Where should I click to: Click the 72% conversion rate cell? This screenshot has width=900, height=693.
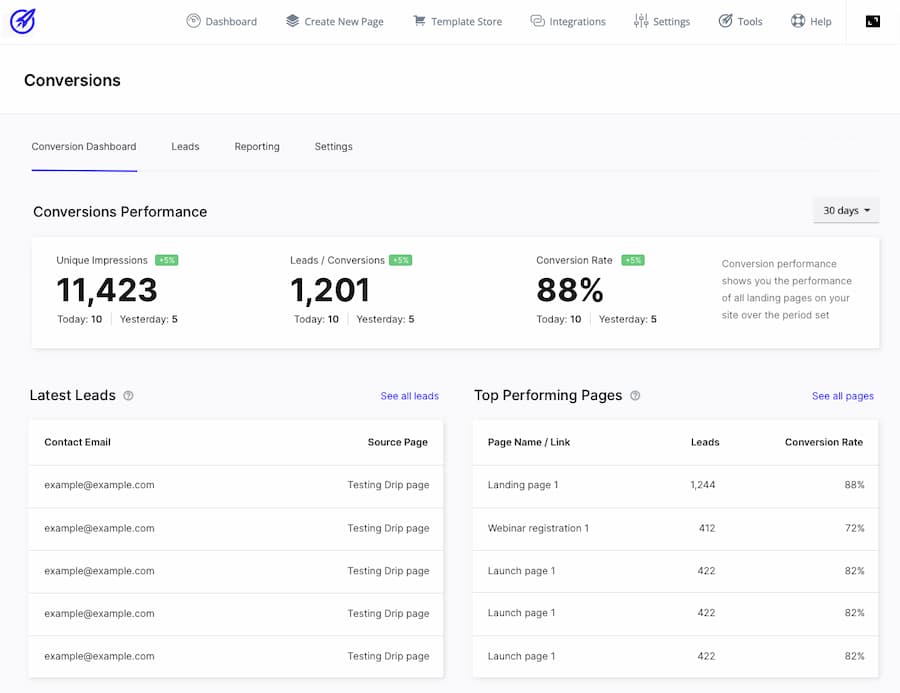click(x=854, y=528)
